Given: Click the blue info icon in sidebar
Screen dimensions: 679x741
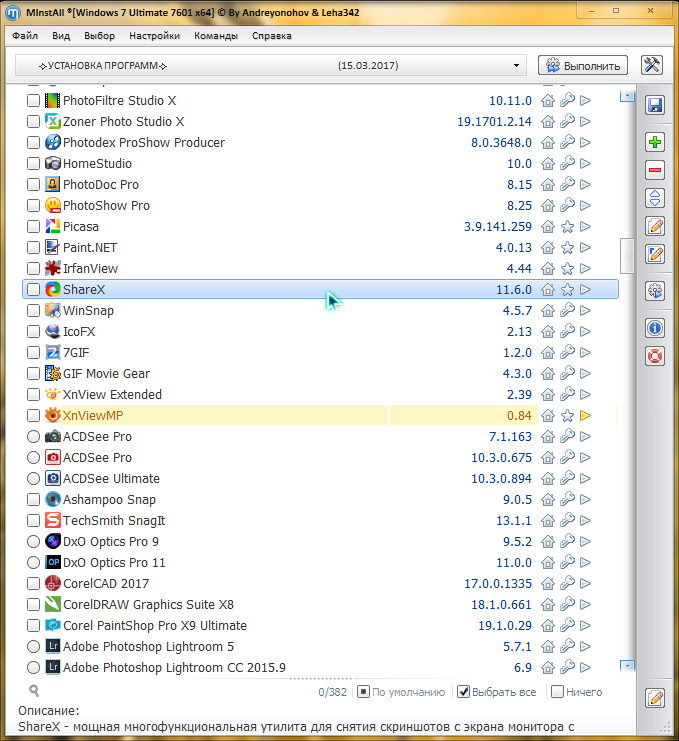Looking at the screenshot, I should 655,327.
